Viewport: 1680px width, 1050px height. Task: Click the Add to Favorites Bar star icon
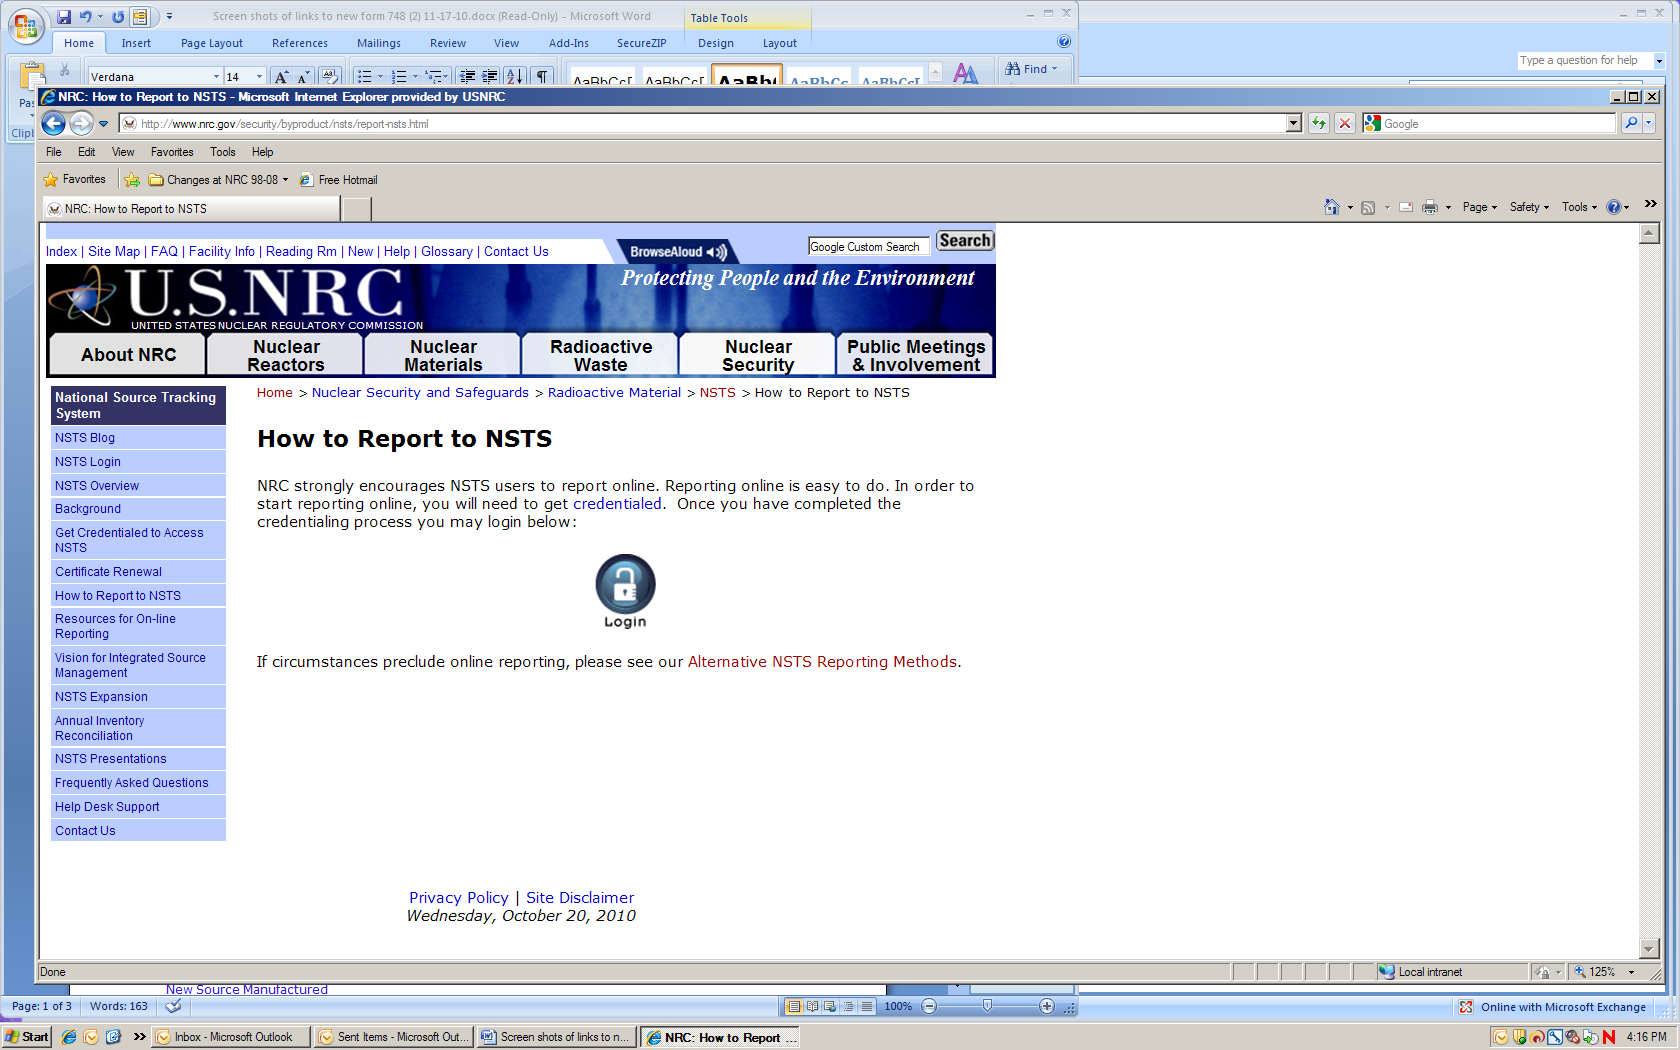click(x=132, y=180)
